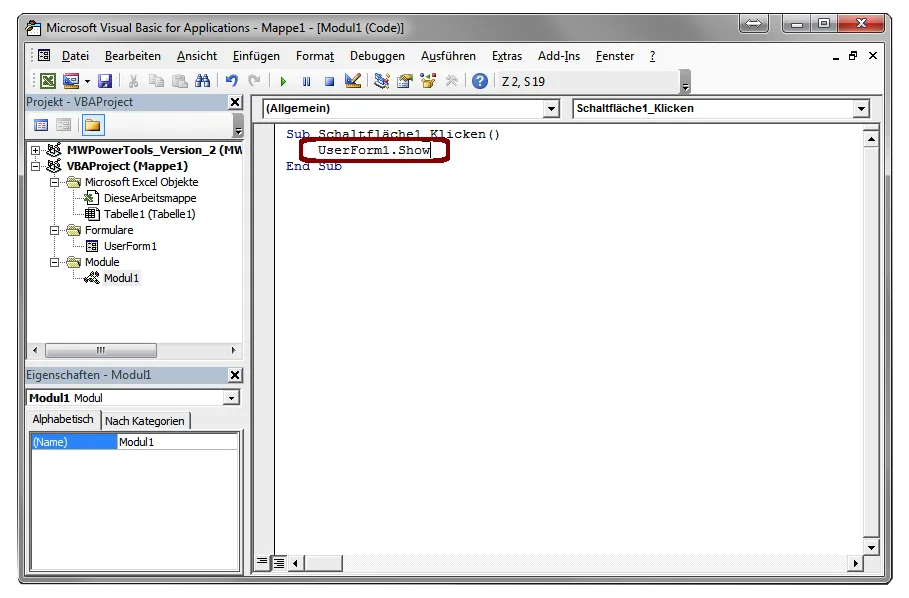Image resolution: width=909 pixels, height=598 pixels.
Task: Open the Object Browser icon
Action: point(429,81)
